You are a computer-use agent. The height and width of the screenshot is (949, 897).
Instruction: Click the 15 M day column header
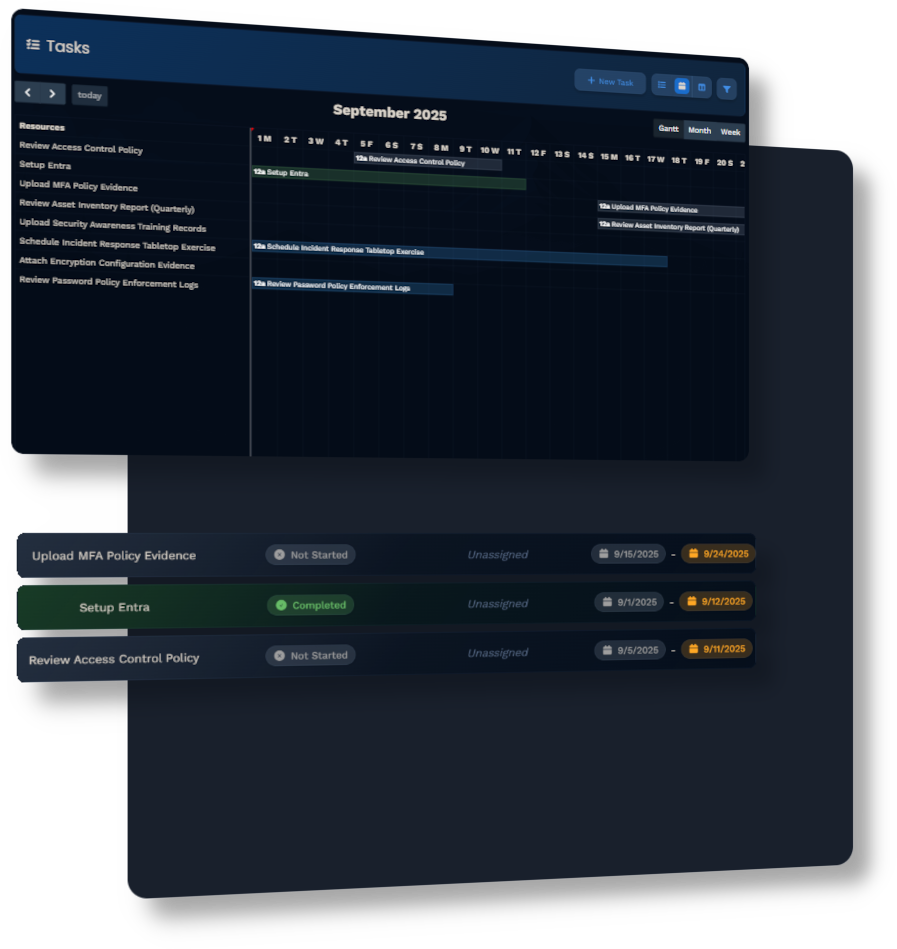(x=609, y=156)
